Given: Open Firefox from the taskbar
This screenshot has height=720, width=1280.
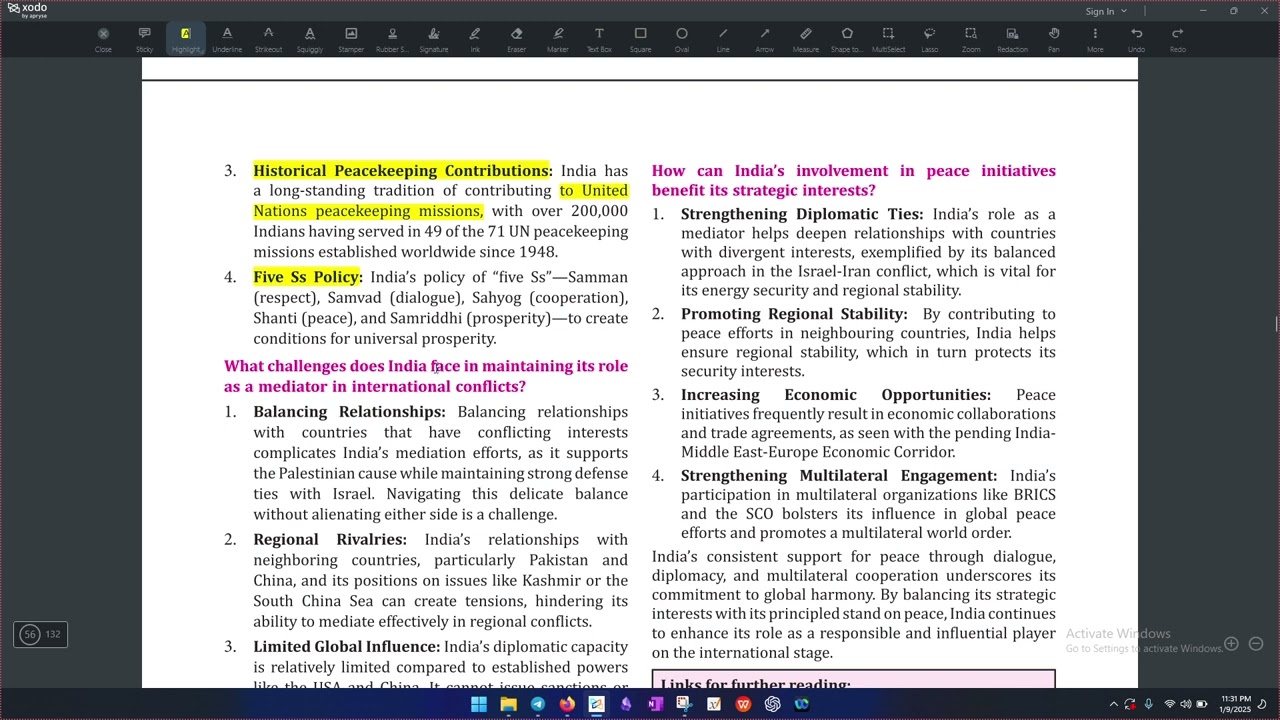Looking at the screenshot, I should coord(567,704).
